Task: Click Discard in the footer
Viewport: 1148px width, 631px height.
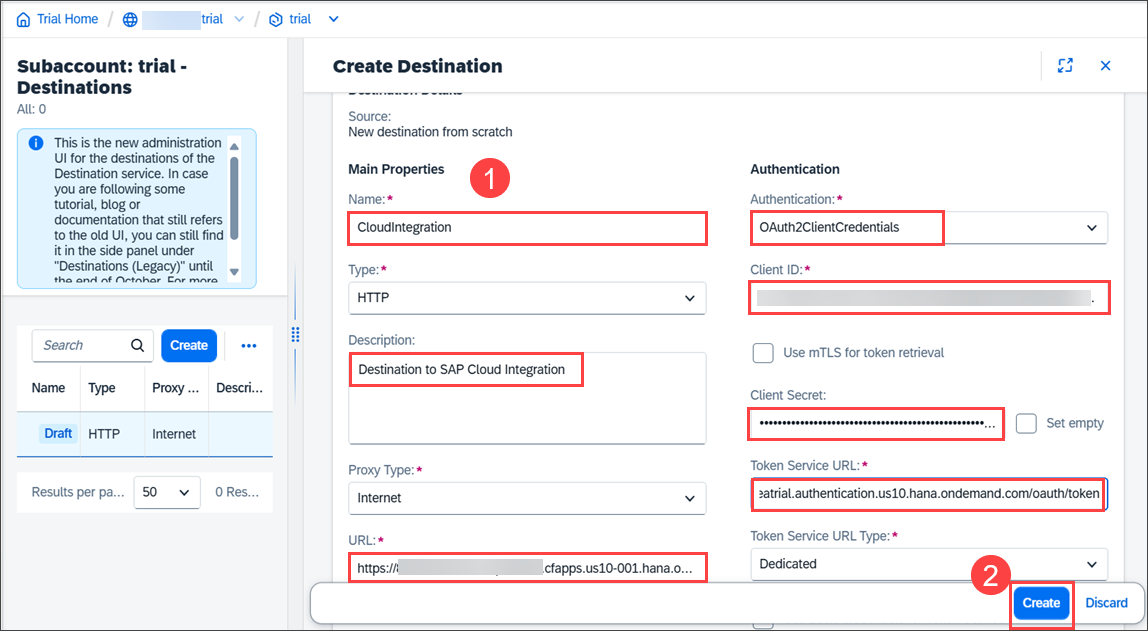Action: tap(1106, 603)
